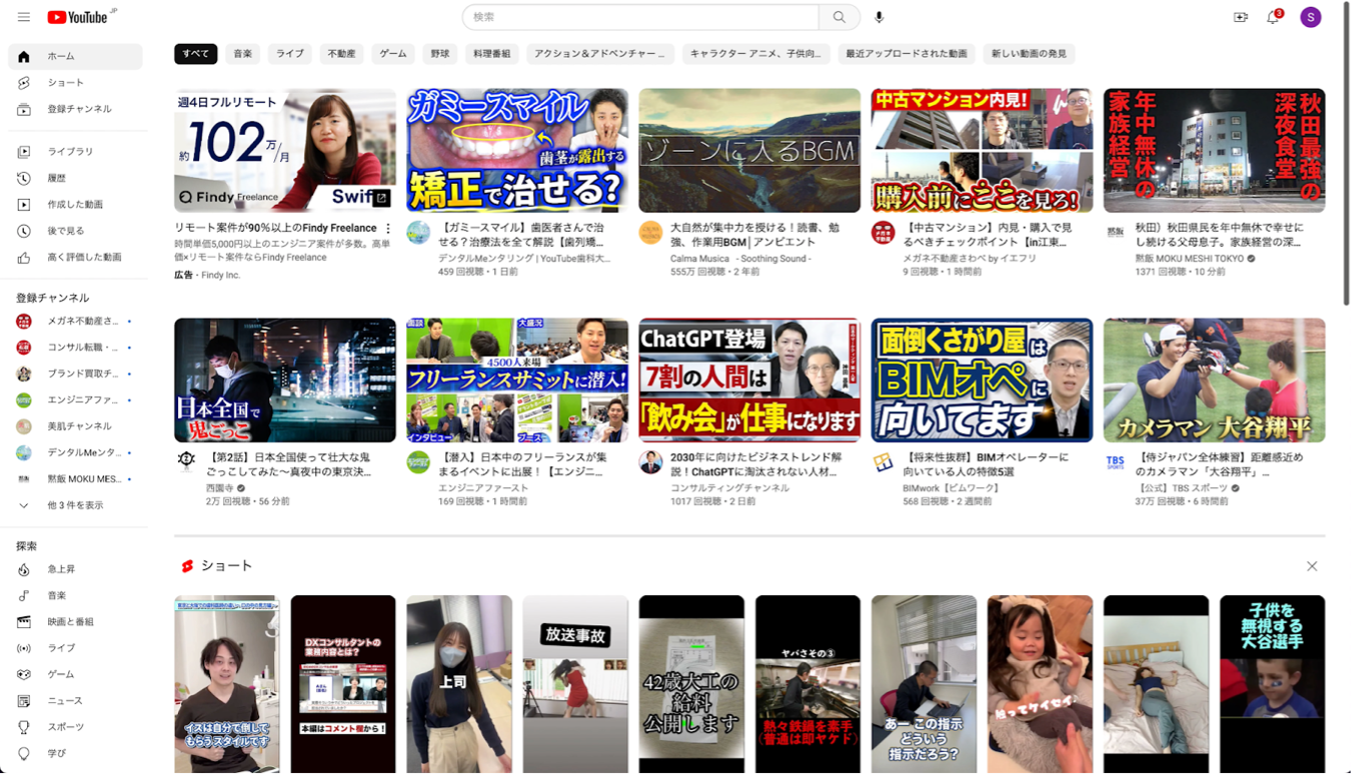Viewport: 1353px width, 776px height.
Task: Go to ショート in sidebar
Action: 66,83
